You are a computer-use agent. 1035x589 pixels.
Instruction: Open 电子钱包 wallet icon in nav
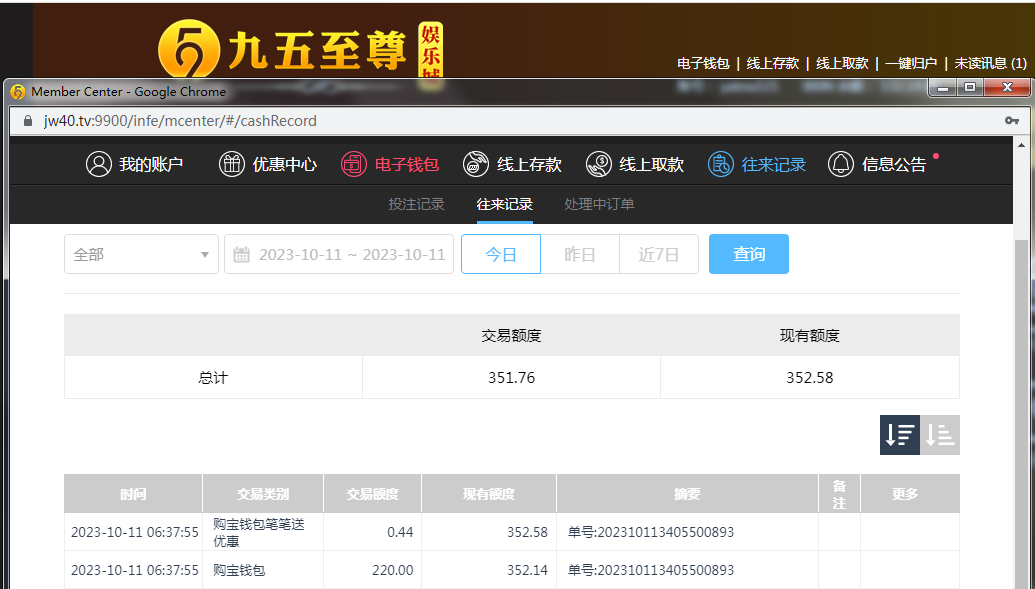click(354, 164)
